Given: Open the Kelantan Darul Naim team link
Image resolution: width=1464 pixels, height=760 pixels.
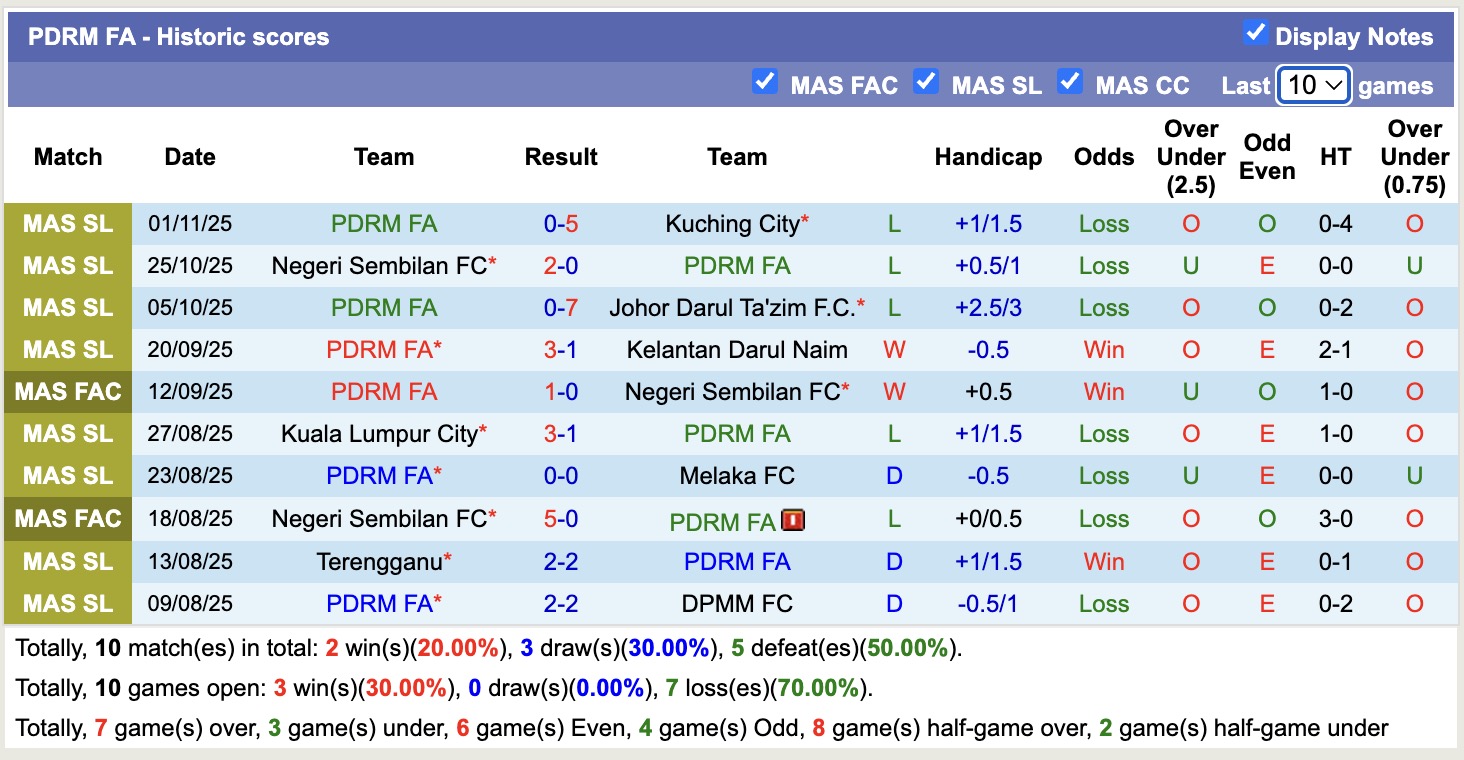Looking at the screenshot, I should tap(737, 349).
